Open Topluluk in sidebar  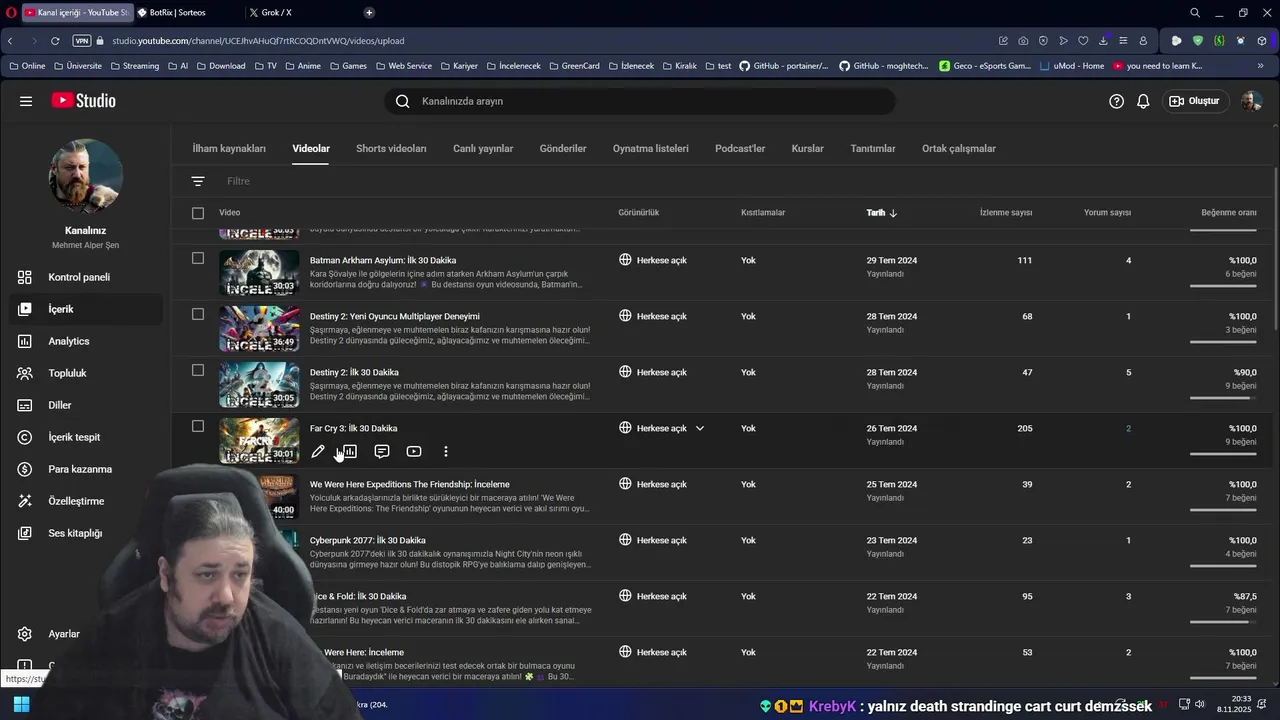85,373
